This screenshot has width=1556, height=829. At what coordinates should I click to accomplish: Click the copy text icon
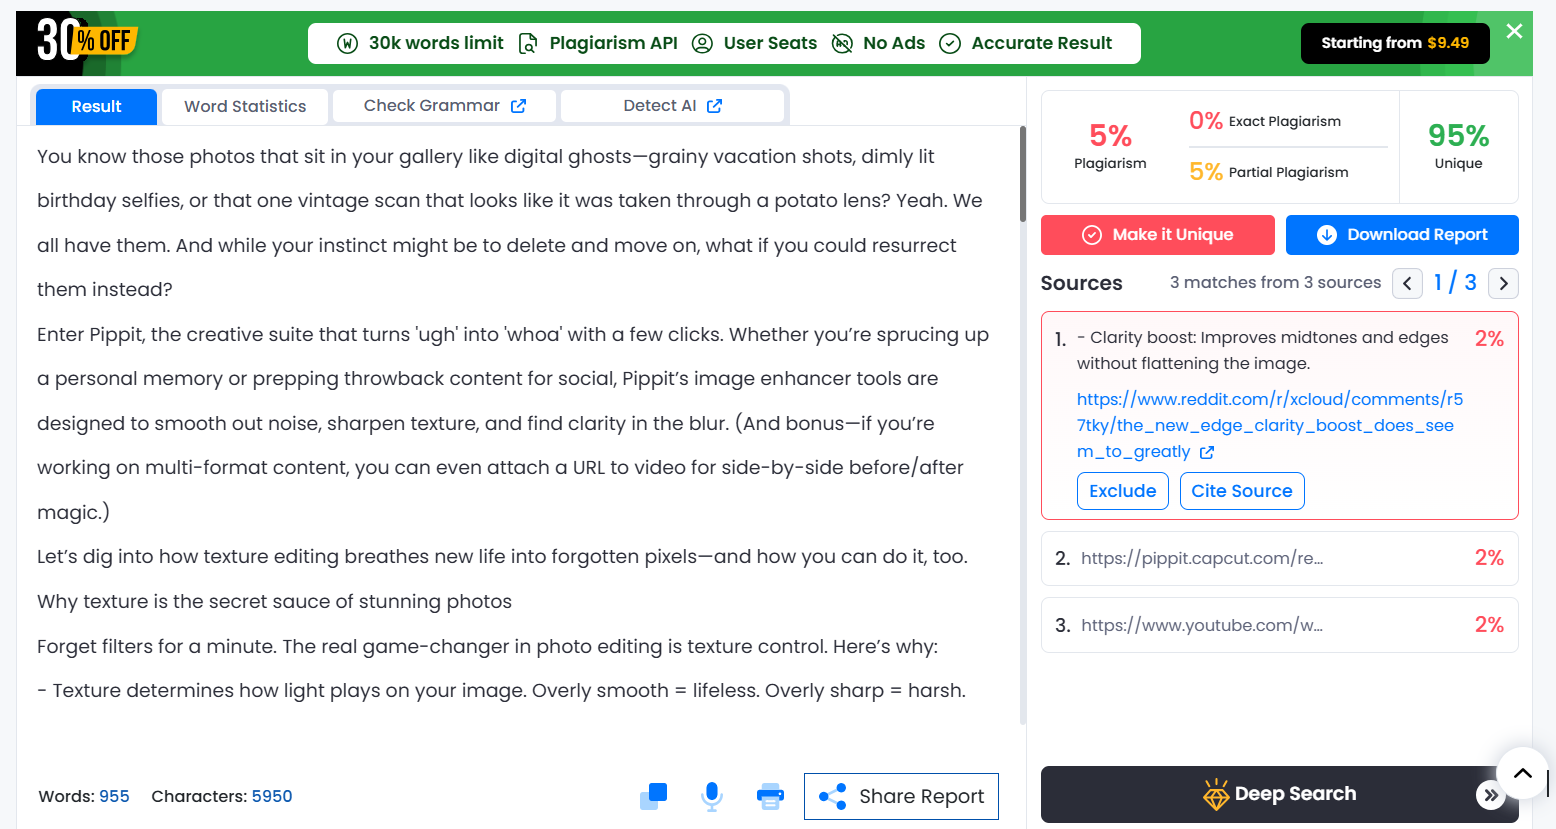coord(653,796)
